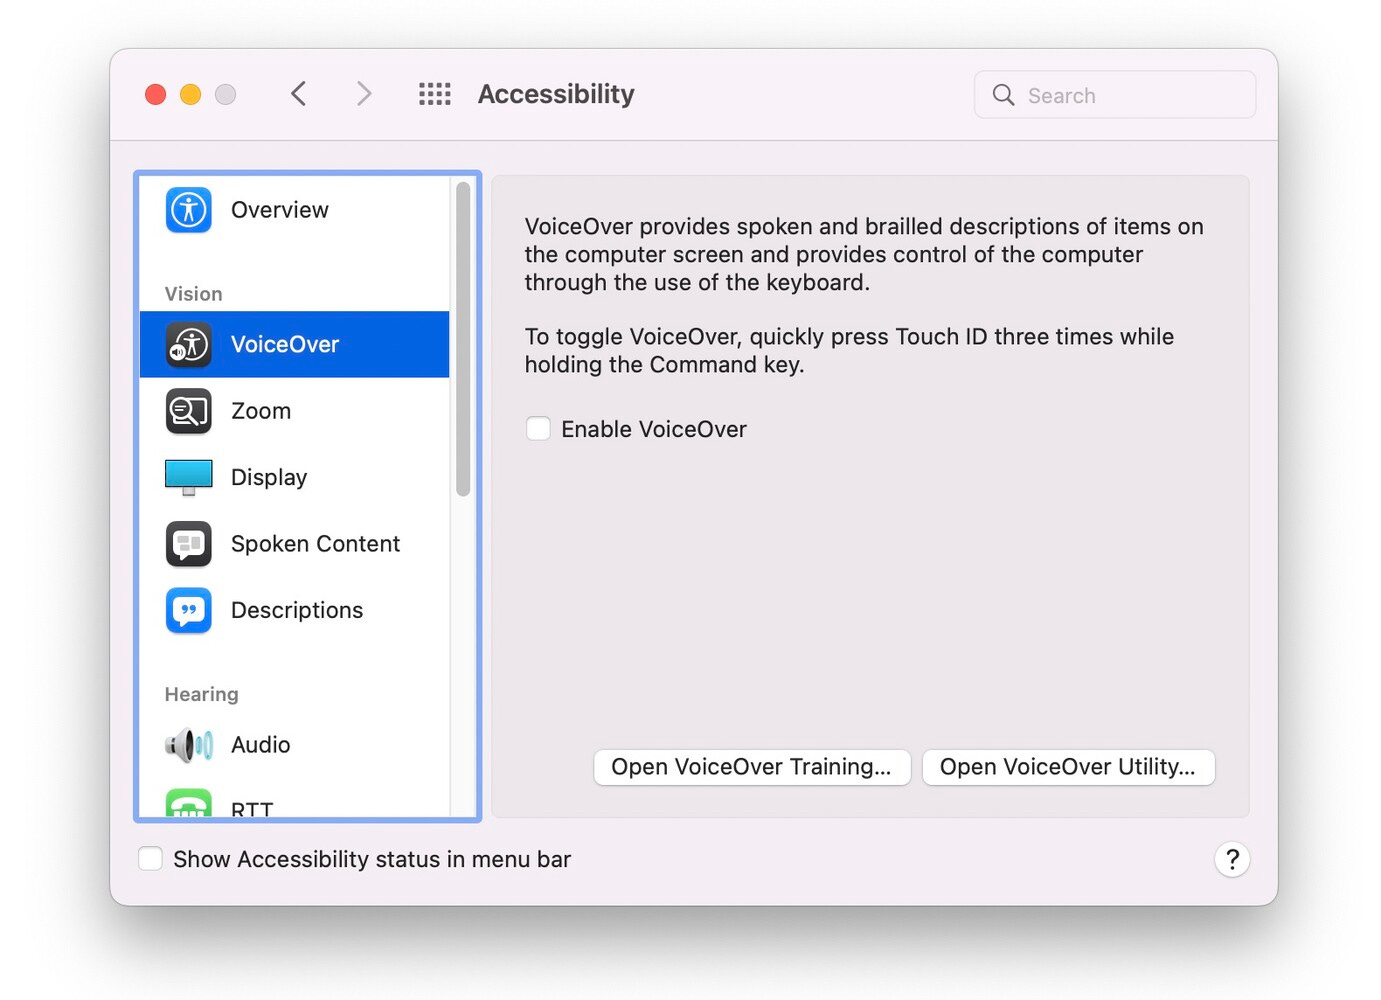The width and height of the screenshot is (1381, 1000).
Task: Go back with the left chevron
Action: tap(298, 94)
